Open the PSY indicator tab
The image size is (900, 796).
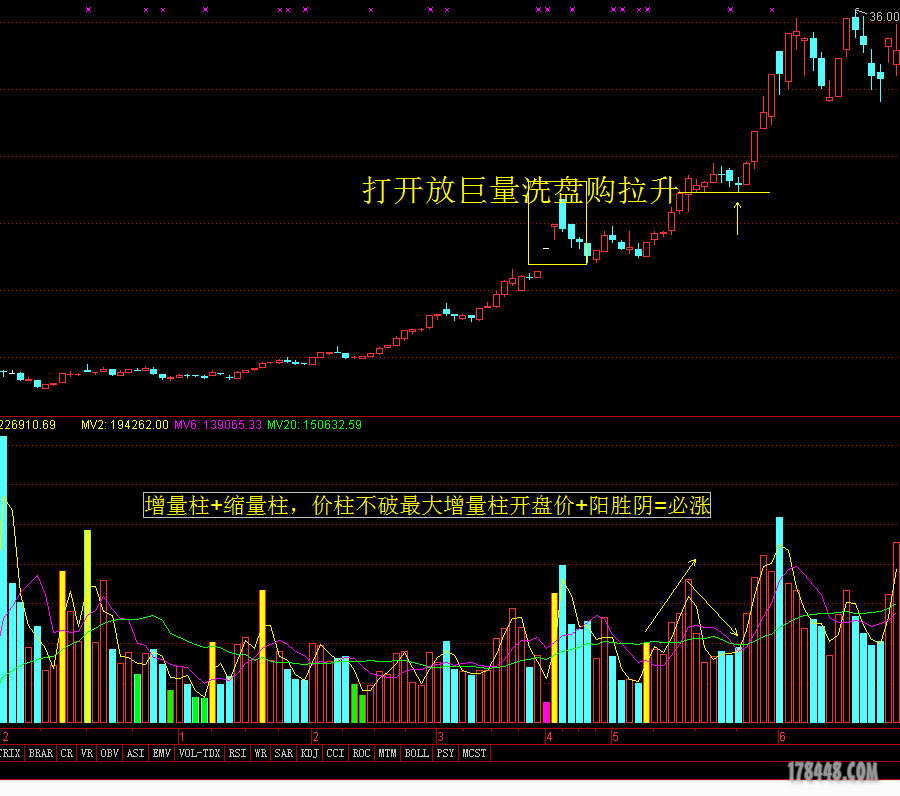coord(445,753)
